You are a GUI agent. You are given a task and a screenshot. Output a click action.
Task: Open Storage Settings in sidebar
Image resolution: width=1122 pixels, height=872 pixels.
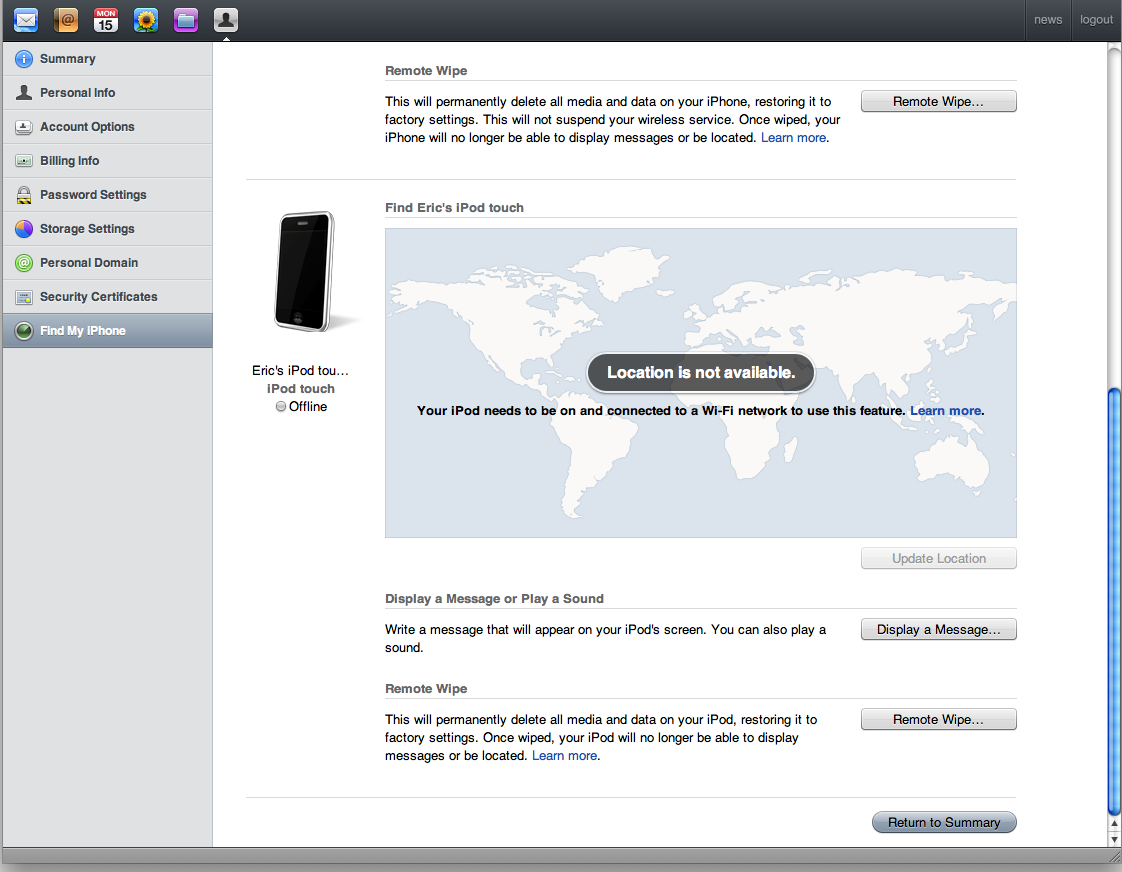click(x=107, y=229)
